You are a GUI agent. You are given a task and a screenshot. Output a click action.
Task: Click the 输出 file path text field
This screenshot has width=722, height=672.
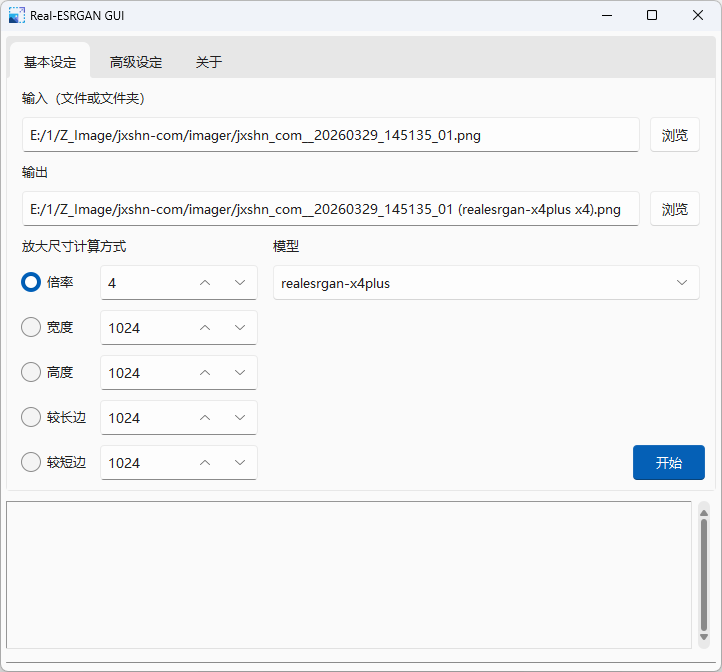click(330, 209)
